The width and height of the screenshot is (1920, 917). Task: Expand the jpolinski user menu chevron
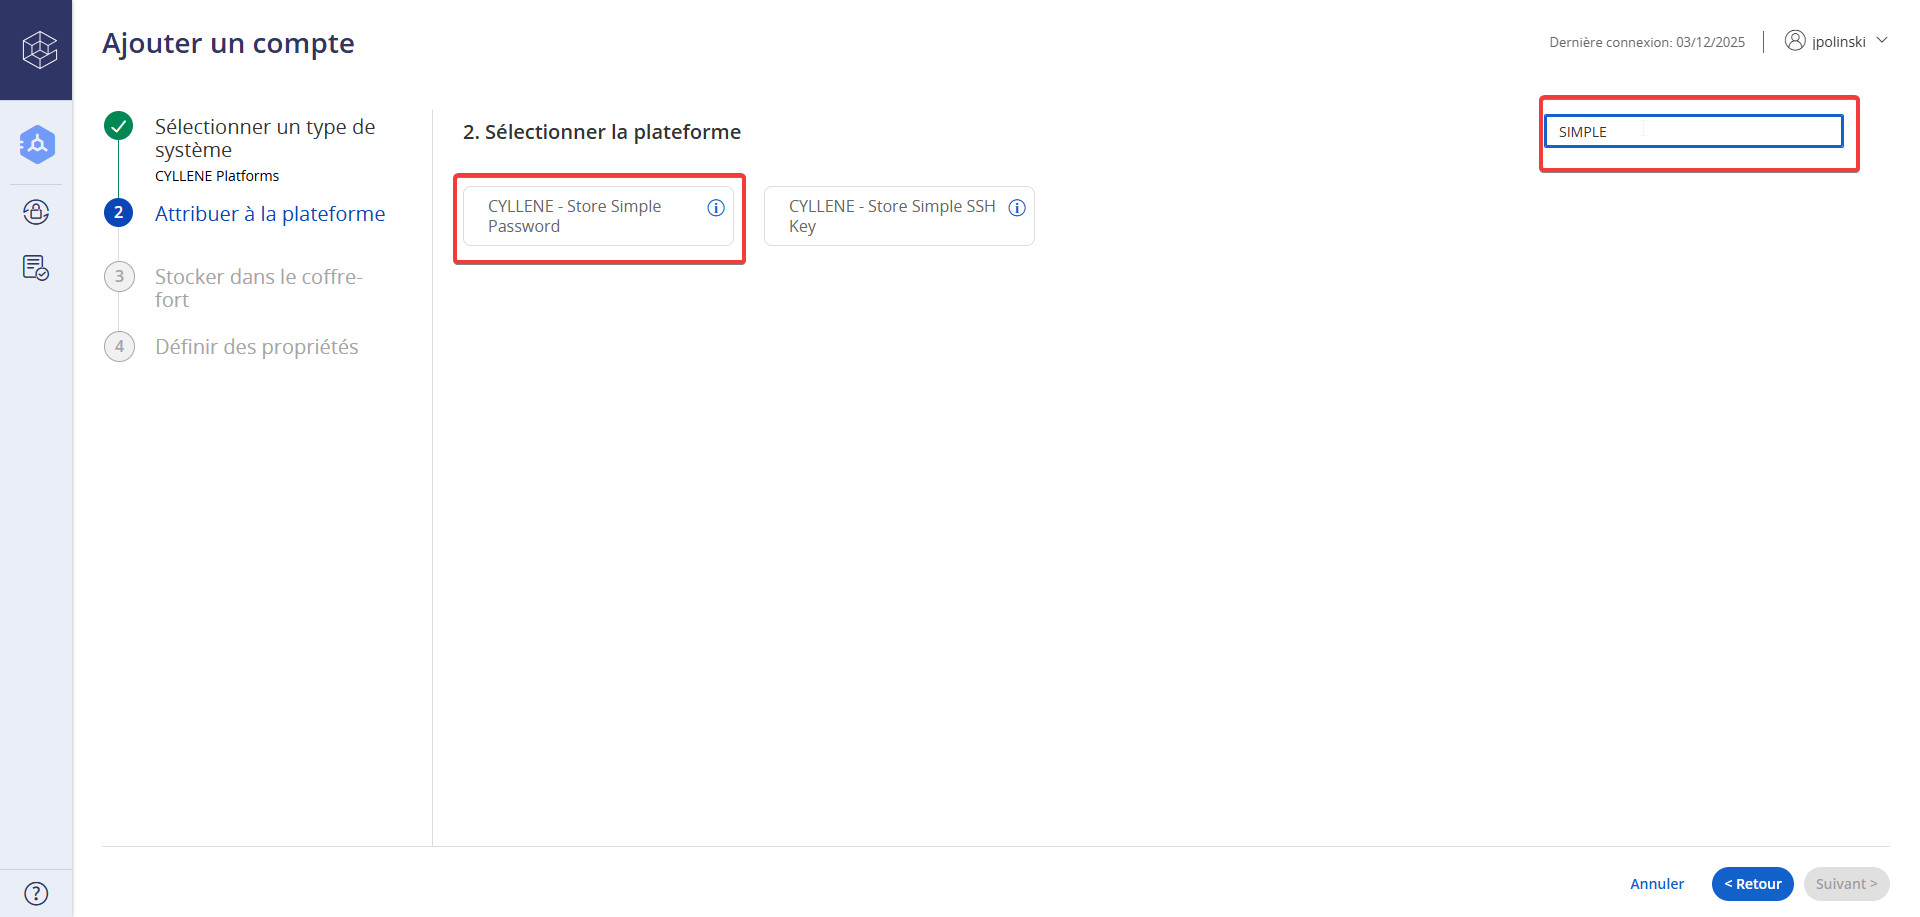pos(1881,41)
